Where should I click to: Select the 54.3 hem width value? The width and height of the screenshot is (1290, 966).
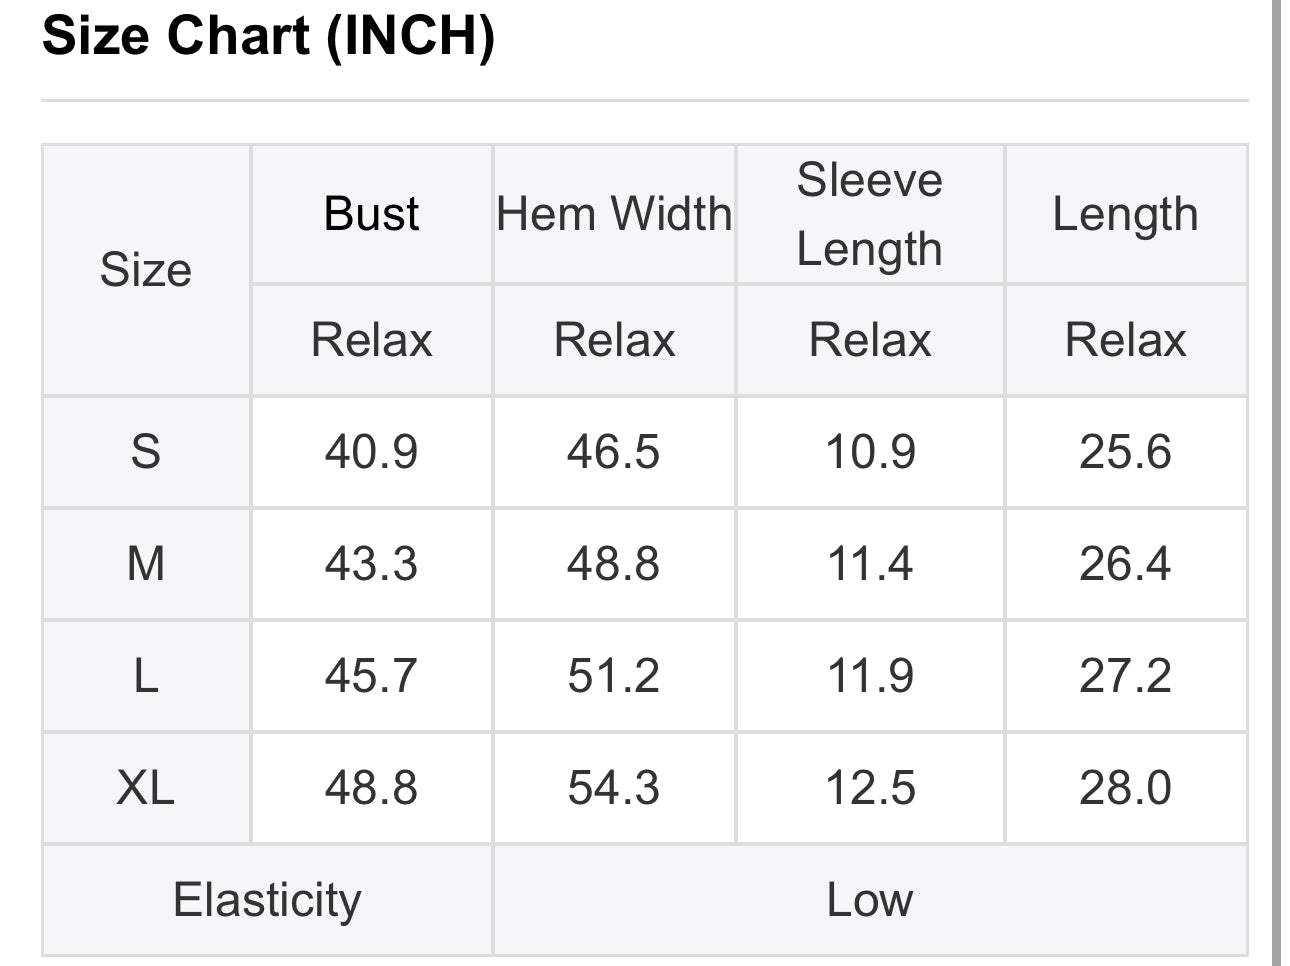[614, 788]
